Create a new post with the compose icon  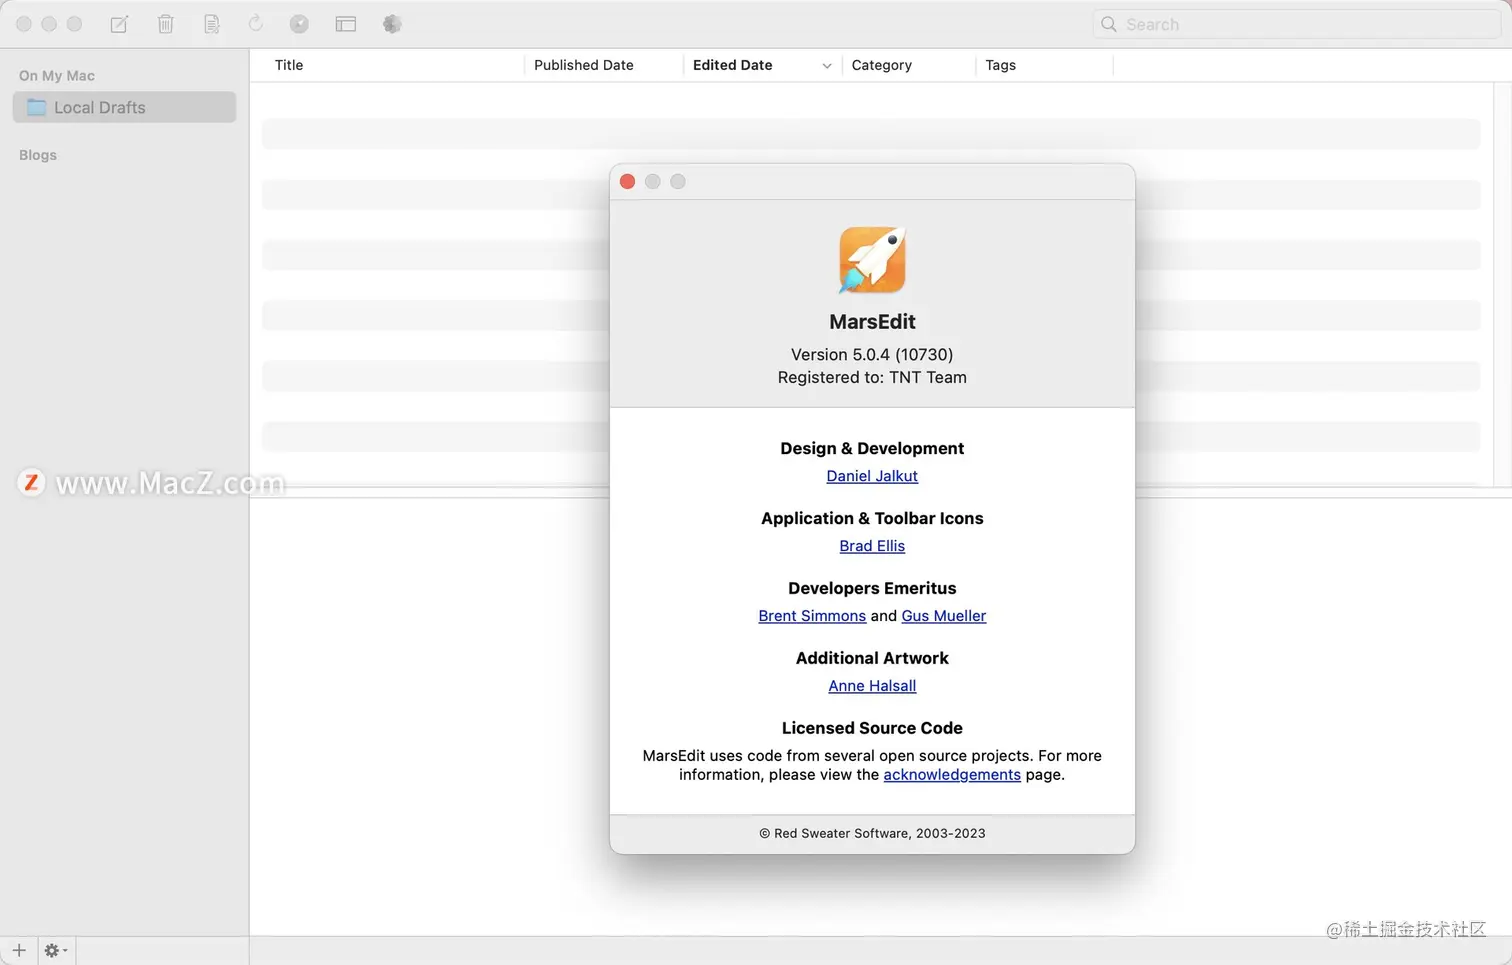point(119,24)
